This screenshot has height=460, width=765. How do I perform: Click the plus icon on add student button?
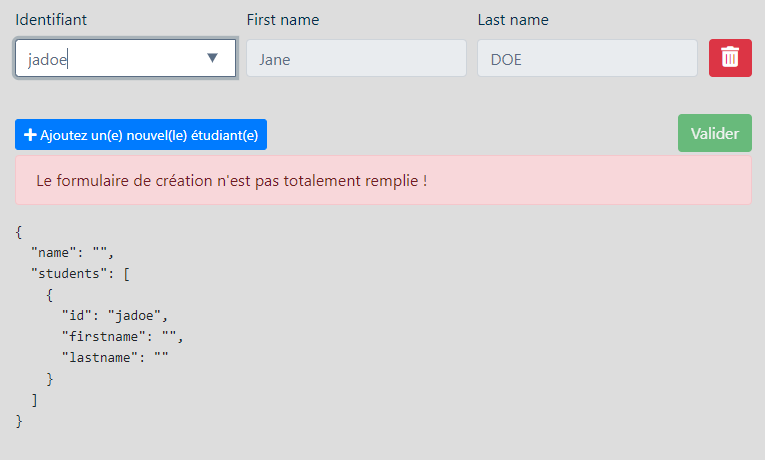tap(30, 135)
